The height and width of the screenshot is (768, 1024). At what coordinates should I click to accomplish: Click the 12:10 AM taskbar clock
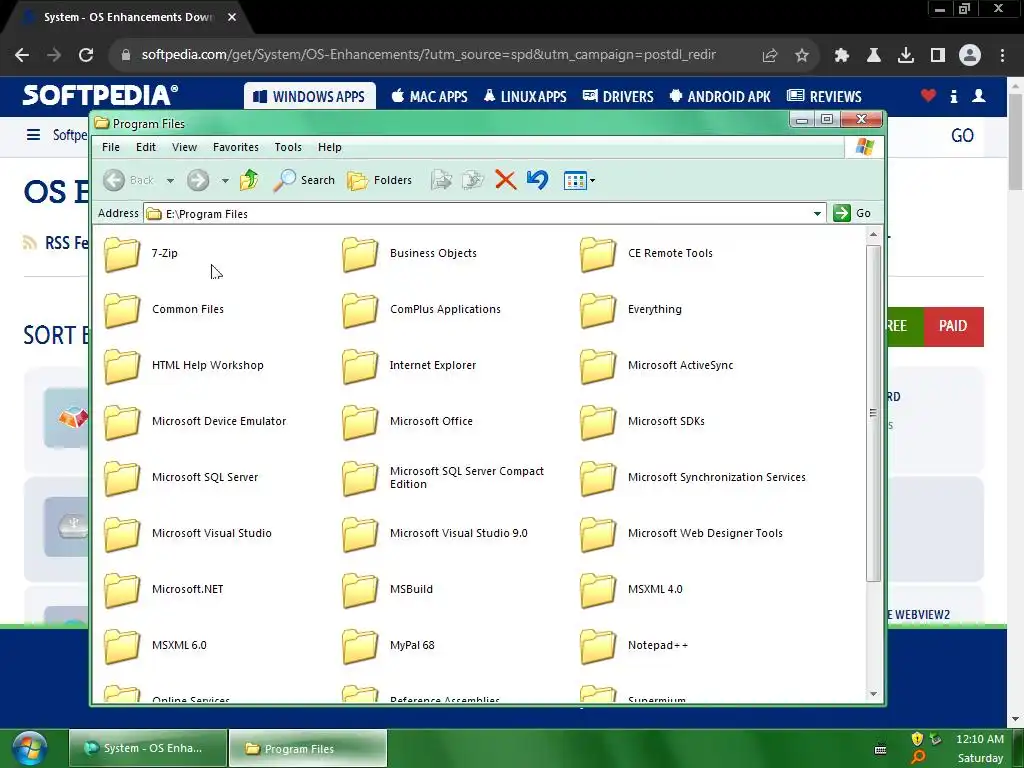point(980,739)
